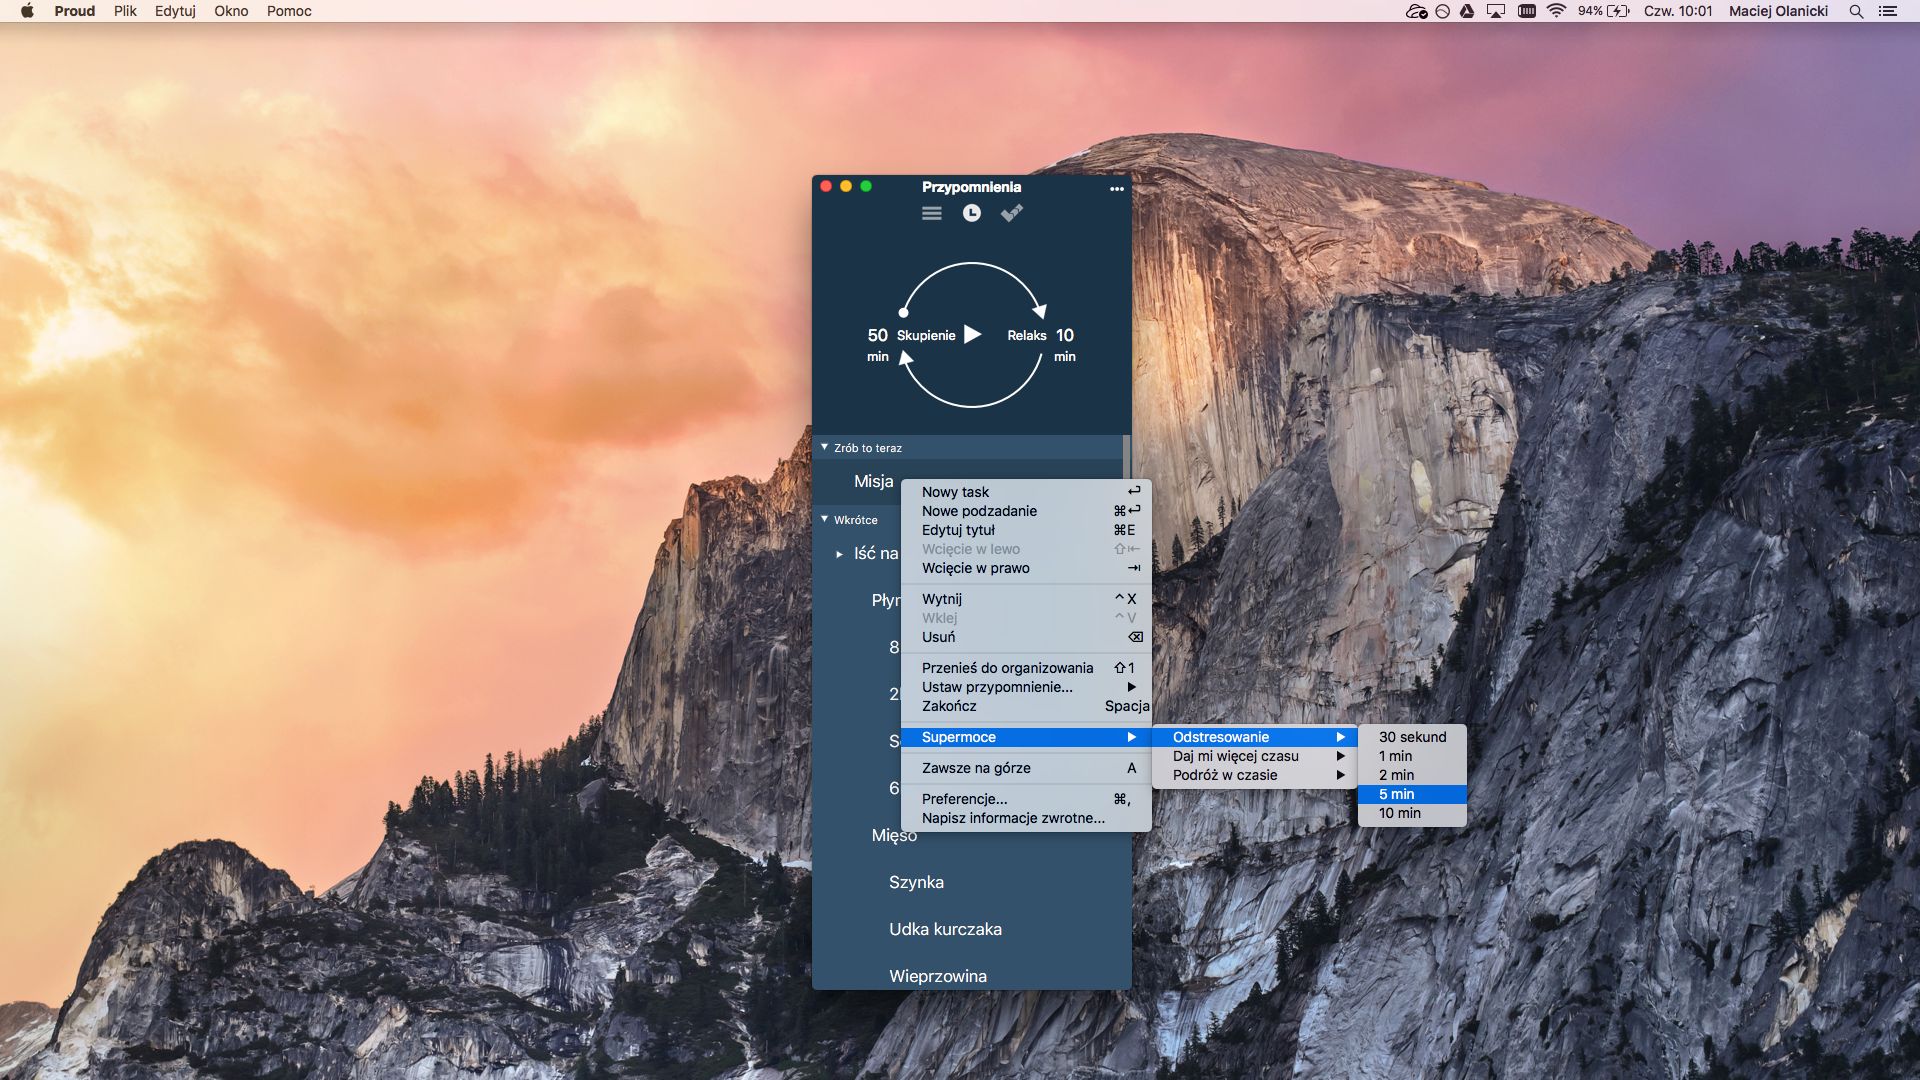
Task: Expand the Iść na task disclosure arrow
Action: tap(839, 554)
